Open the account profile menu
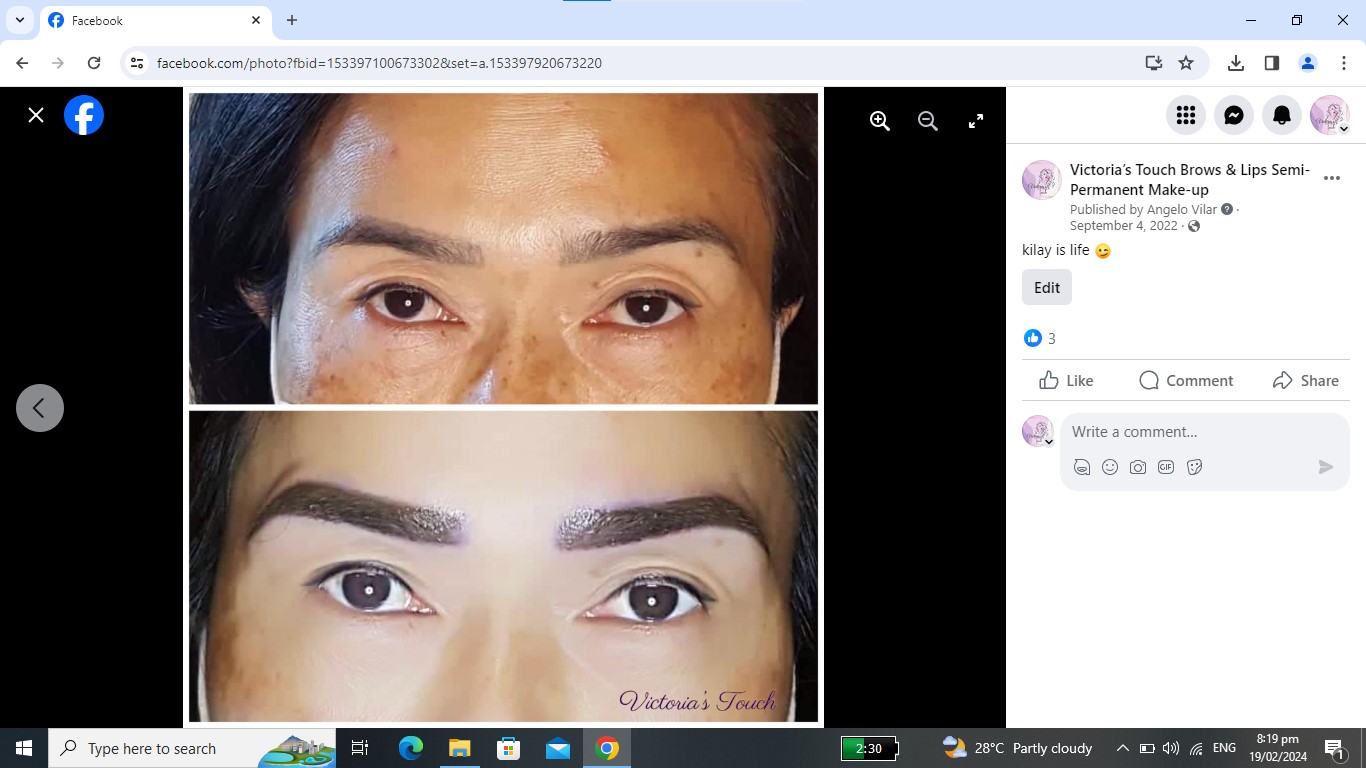1366x768 pixels. [1330, 115]
